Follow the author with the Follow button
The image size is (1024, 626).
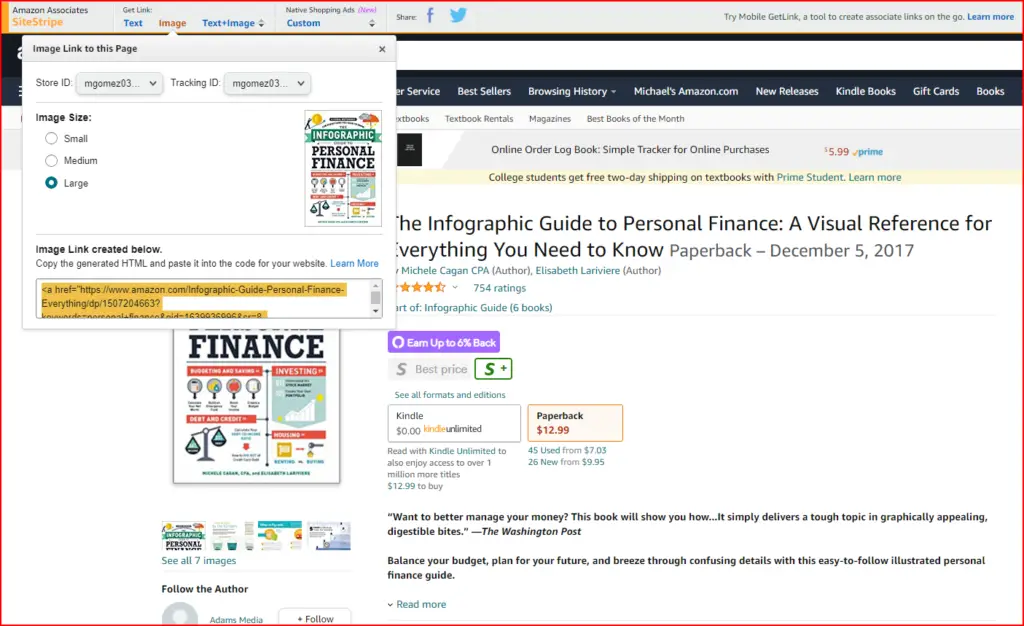coord(315,618)
